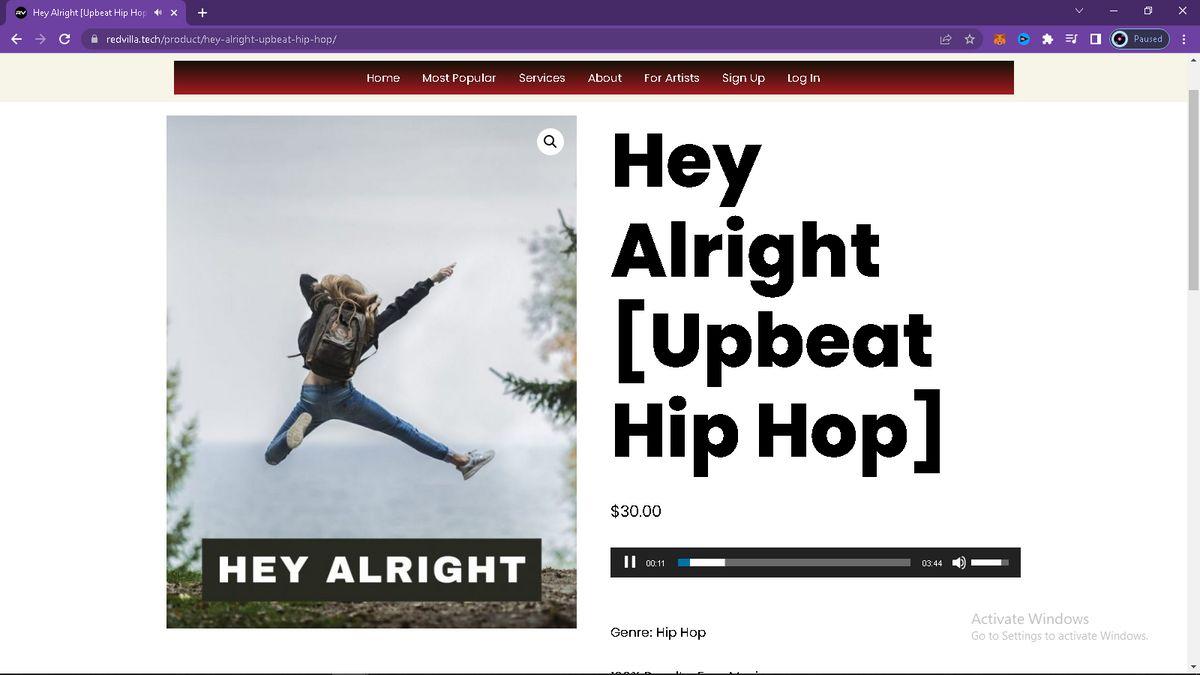Reload the page
This screenshot has width=1200, height=675.
(x=65, y=39)
